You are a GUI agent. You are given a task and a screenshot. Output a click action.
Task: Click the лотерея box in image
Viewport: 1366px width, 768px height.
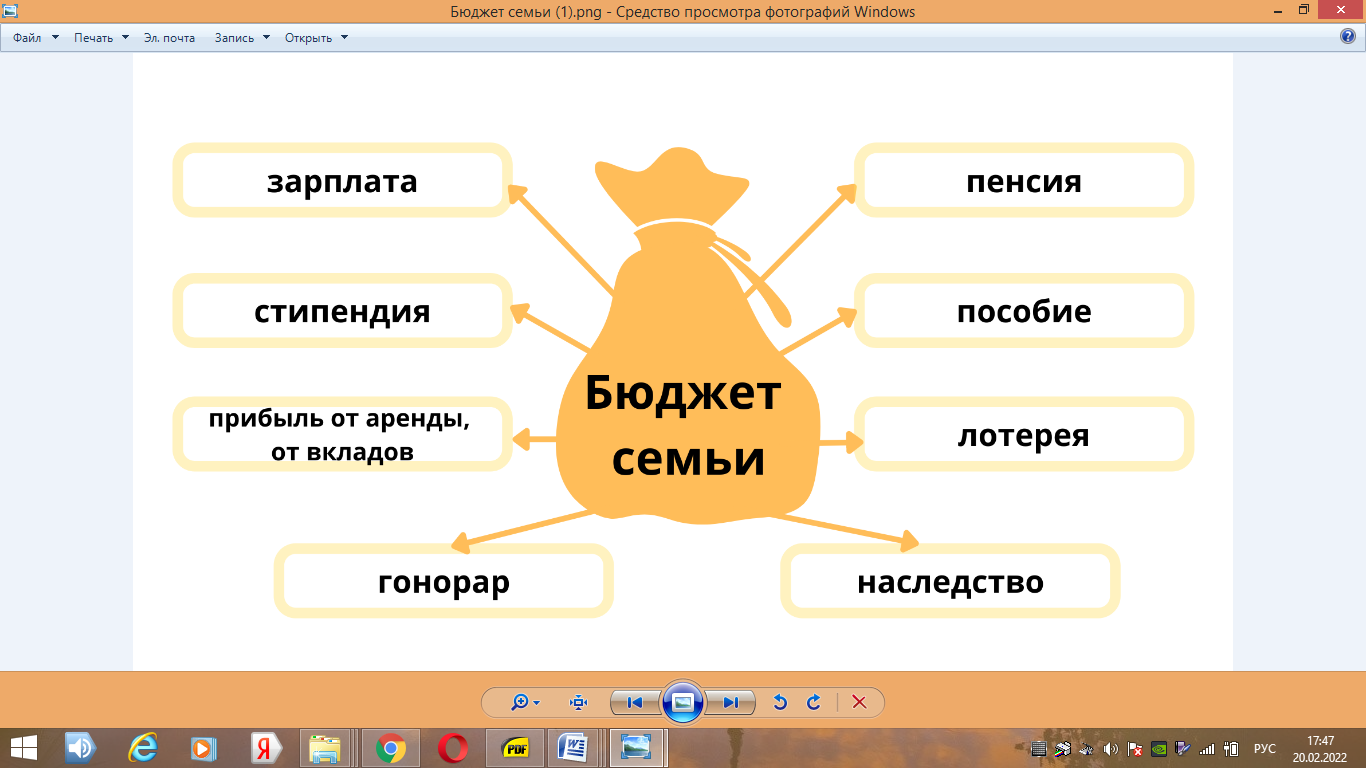(x=1024, y=435)
